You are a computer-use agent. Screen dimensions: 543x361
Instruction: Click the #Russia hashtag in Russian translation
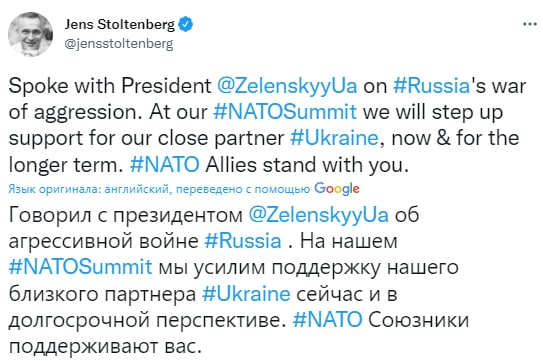tap(242, 241)
